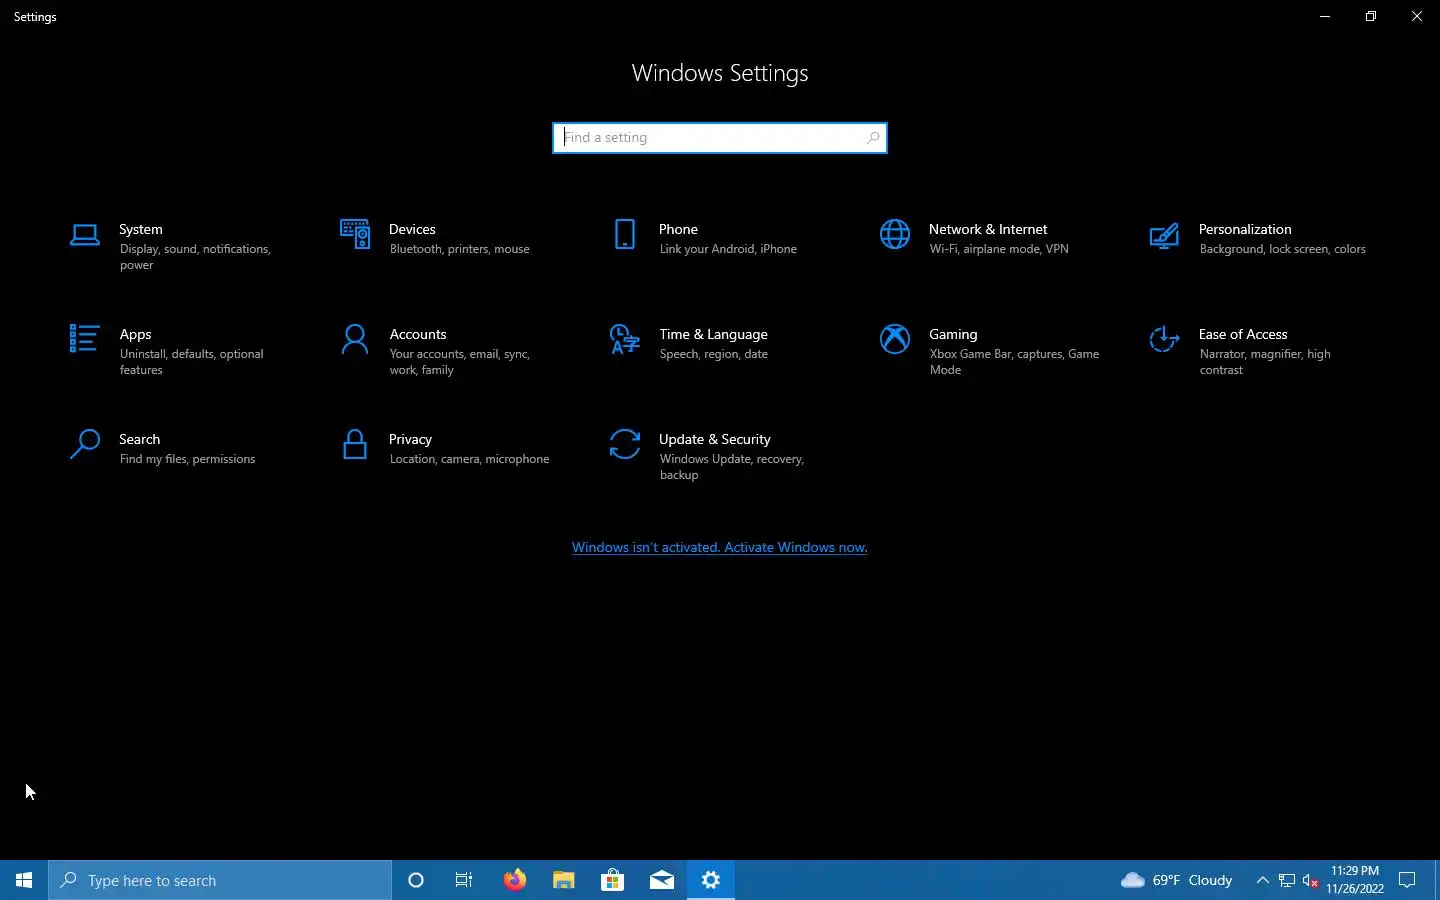
Task: Click the magnifier in Find a setting box
Action: pyautogui.click(x=873, y=138)
